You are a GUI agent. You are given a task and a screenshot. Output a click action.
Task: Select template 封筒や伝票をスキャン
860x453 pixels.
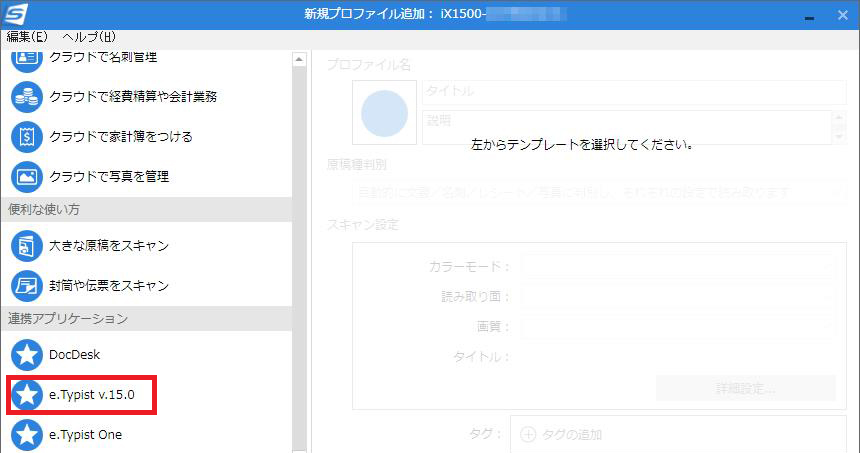click(109, 286)
